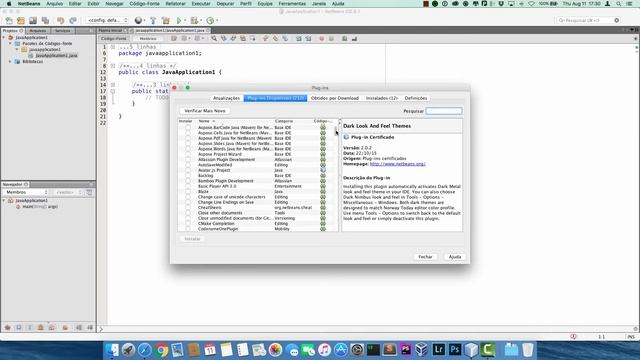
Task: Click the Debug Project toolbar icon
Action: (194, 20)
